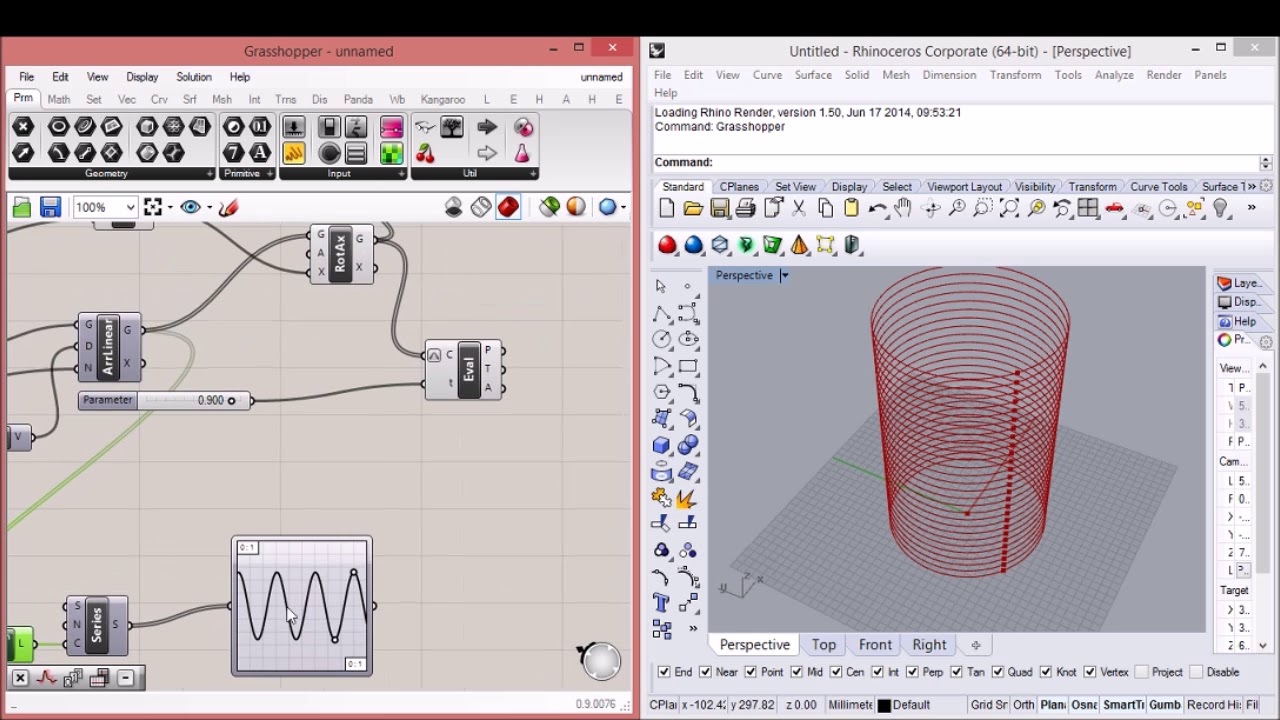Click the pink flask icon in Util

[x=522, y=153]
